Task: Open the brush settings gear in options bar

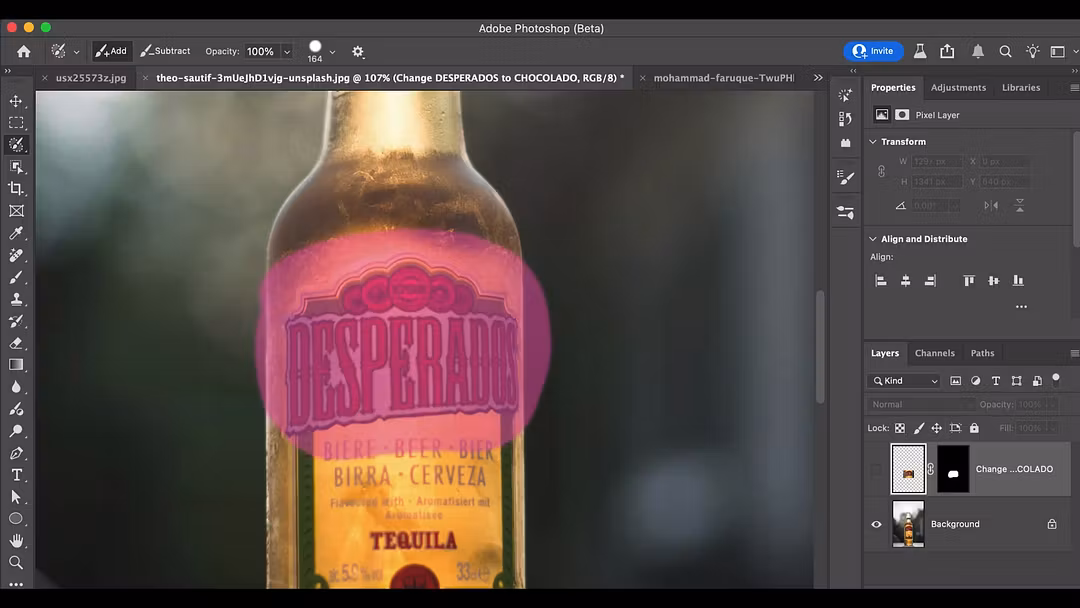Action: click(357, 51)
